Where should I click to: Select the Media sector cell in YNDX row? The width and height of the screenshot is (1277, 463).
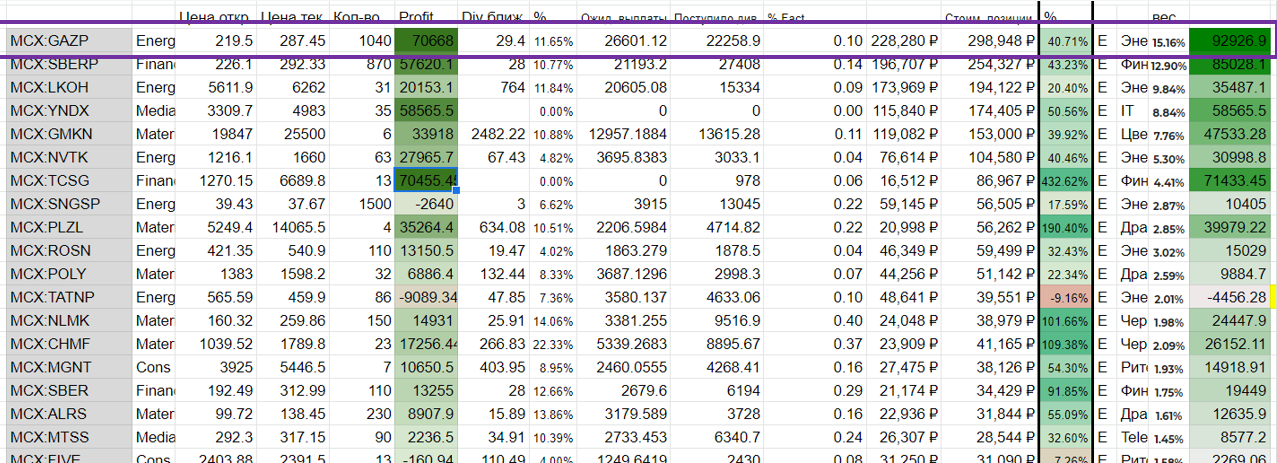[x=154, y=110]
